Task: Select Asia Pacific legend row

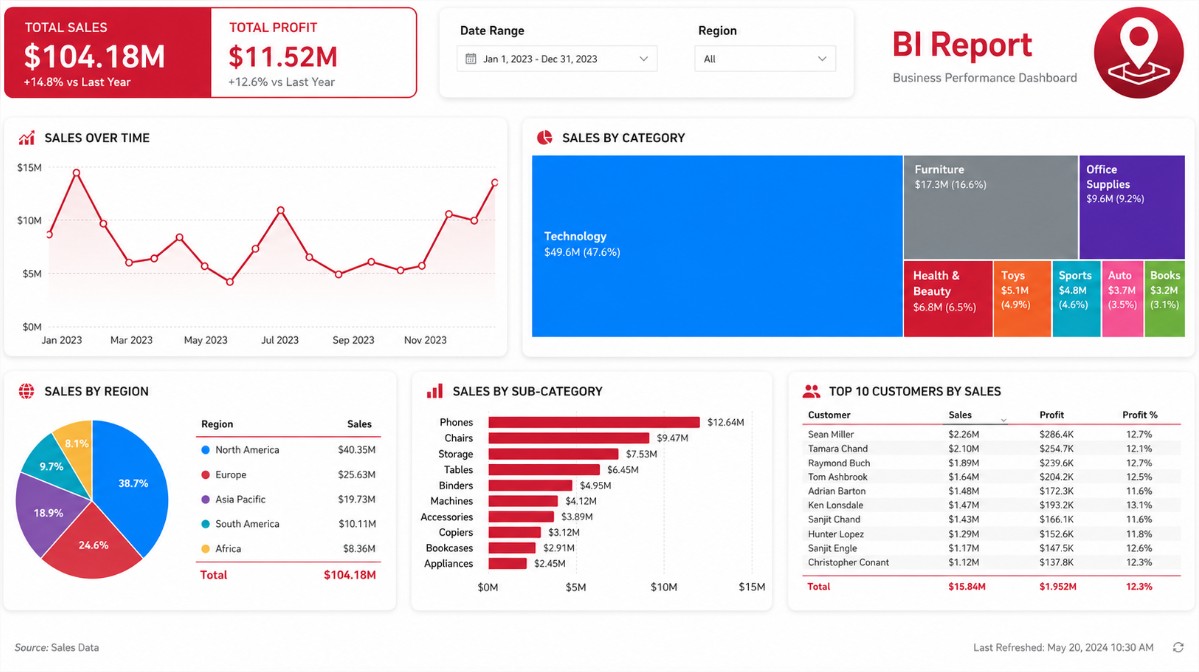Action: coord(288,499)
